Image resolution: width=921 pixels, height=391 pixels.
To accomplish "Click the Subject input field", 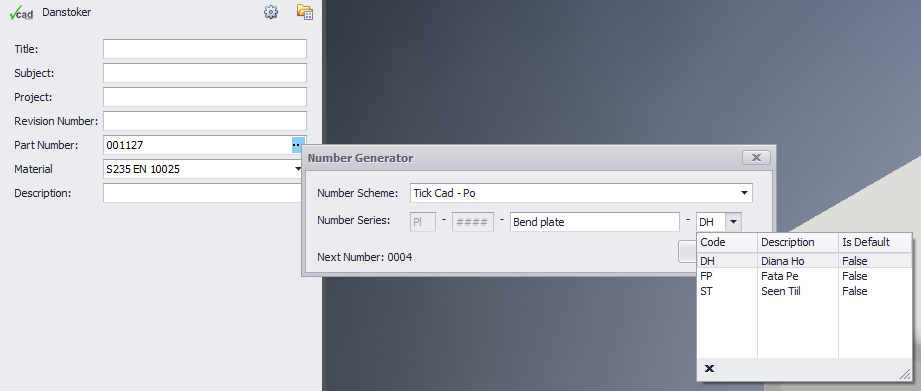I will pyautogui.click(x=205, y=73).
